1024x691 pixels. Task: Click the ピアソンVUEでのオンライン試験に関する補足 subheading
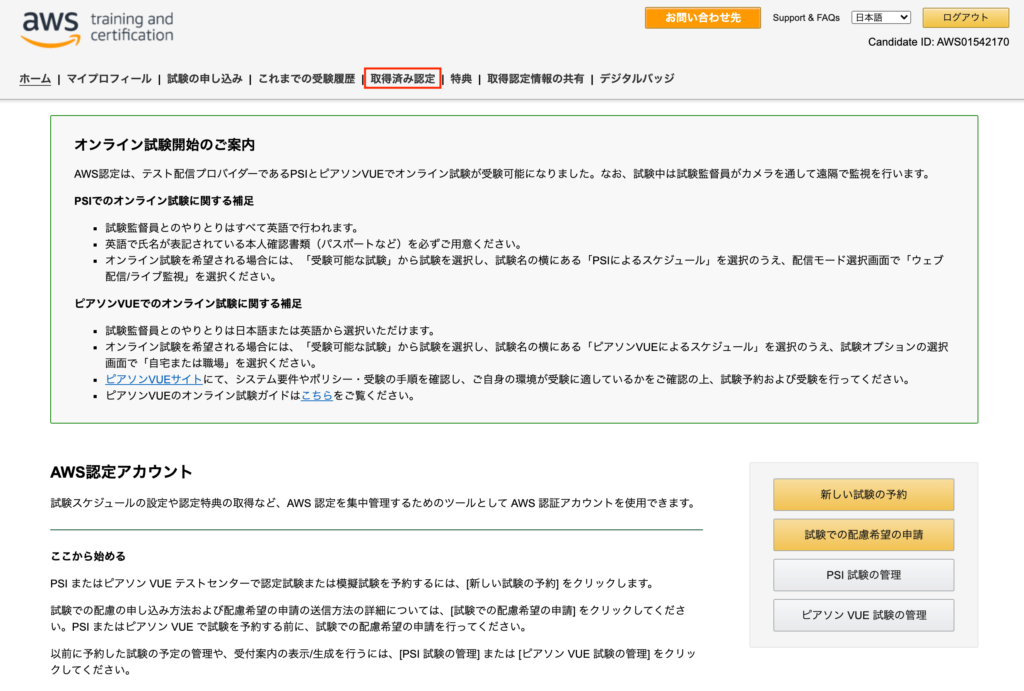click(x=188, y=304)
